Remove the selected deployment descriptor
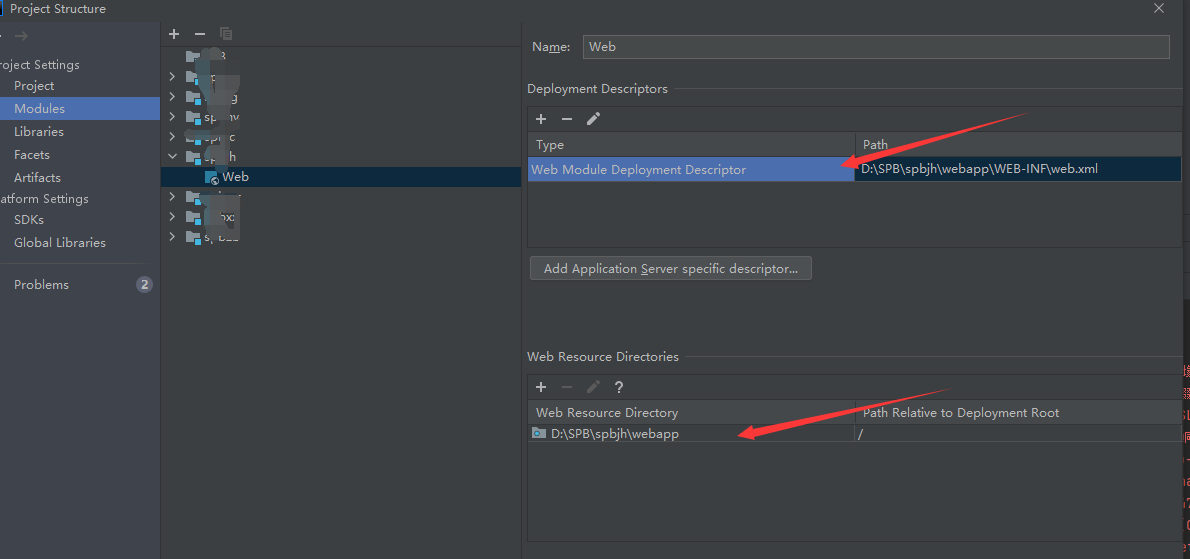 click(567, 118)
